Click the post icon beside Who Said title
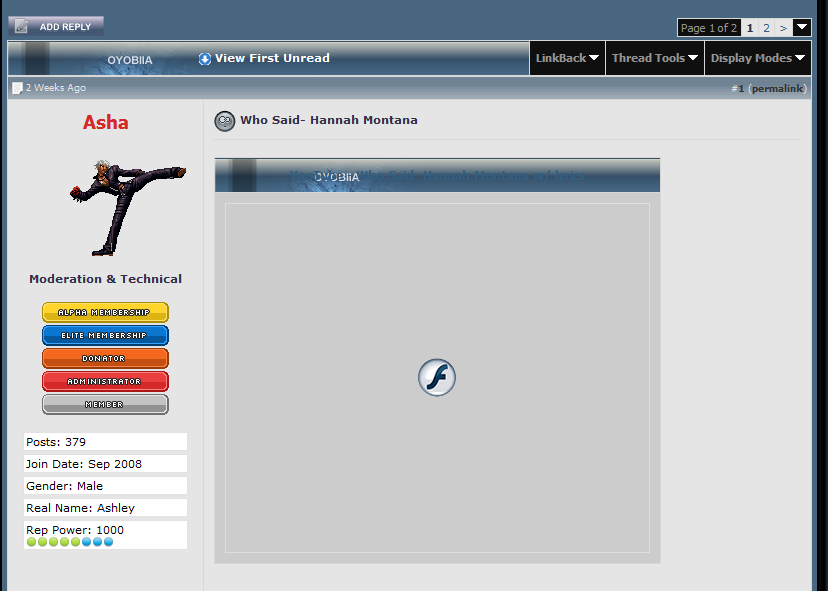 [224, 121]
